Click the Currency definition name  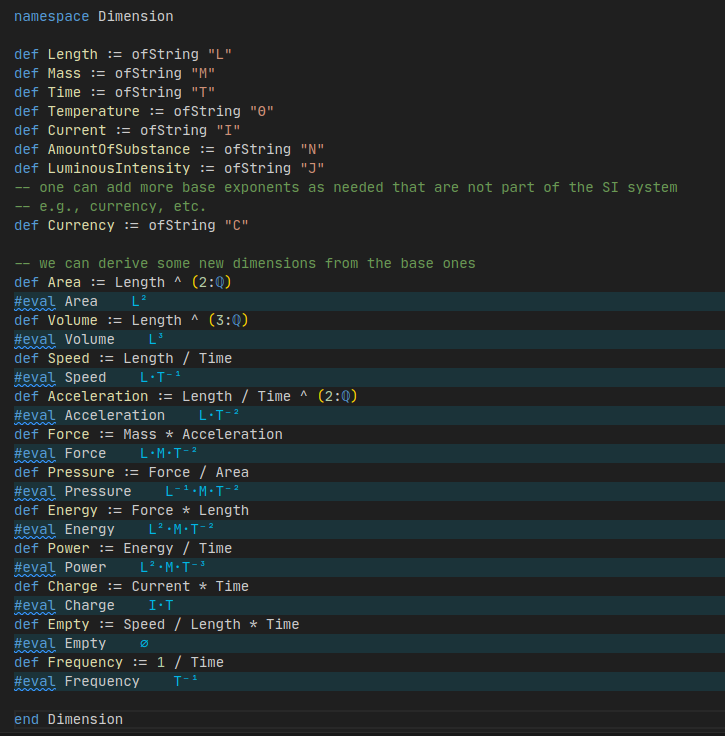pyautogui.click(x=81, y=225)
